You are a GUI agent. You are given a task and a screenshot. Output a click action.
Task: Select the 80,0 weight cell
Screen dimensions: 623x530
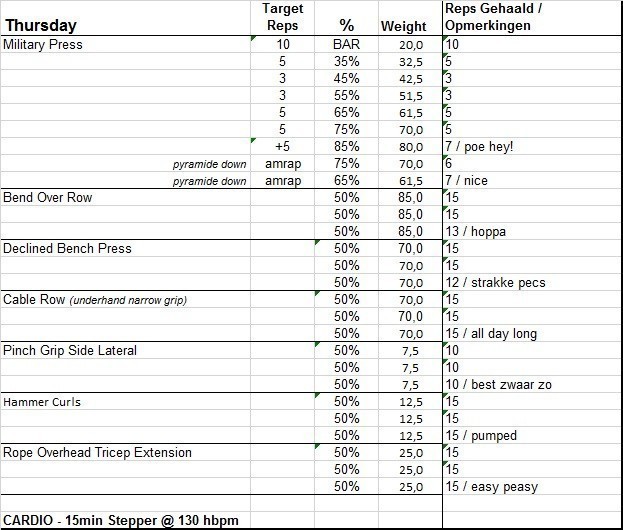pyautogui.click(x=411, y=147)
